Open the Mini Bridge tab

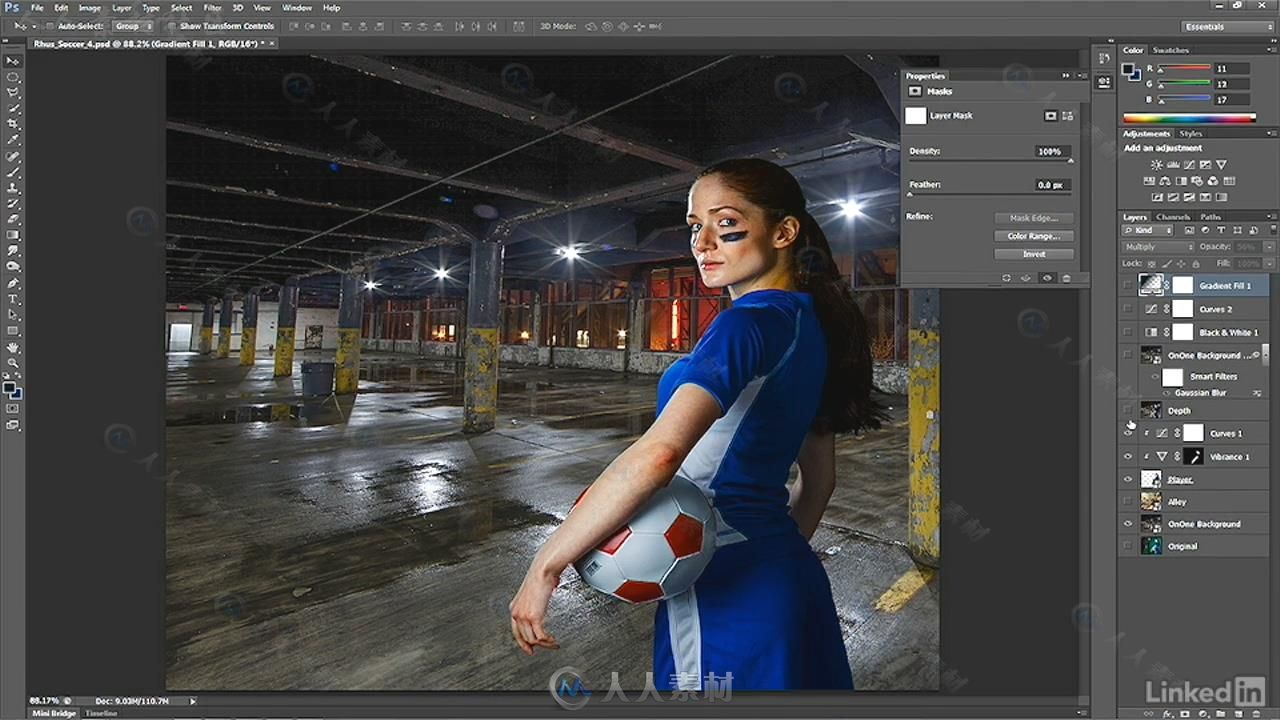[54, 713]
